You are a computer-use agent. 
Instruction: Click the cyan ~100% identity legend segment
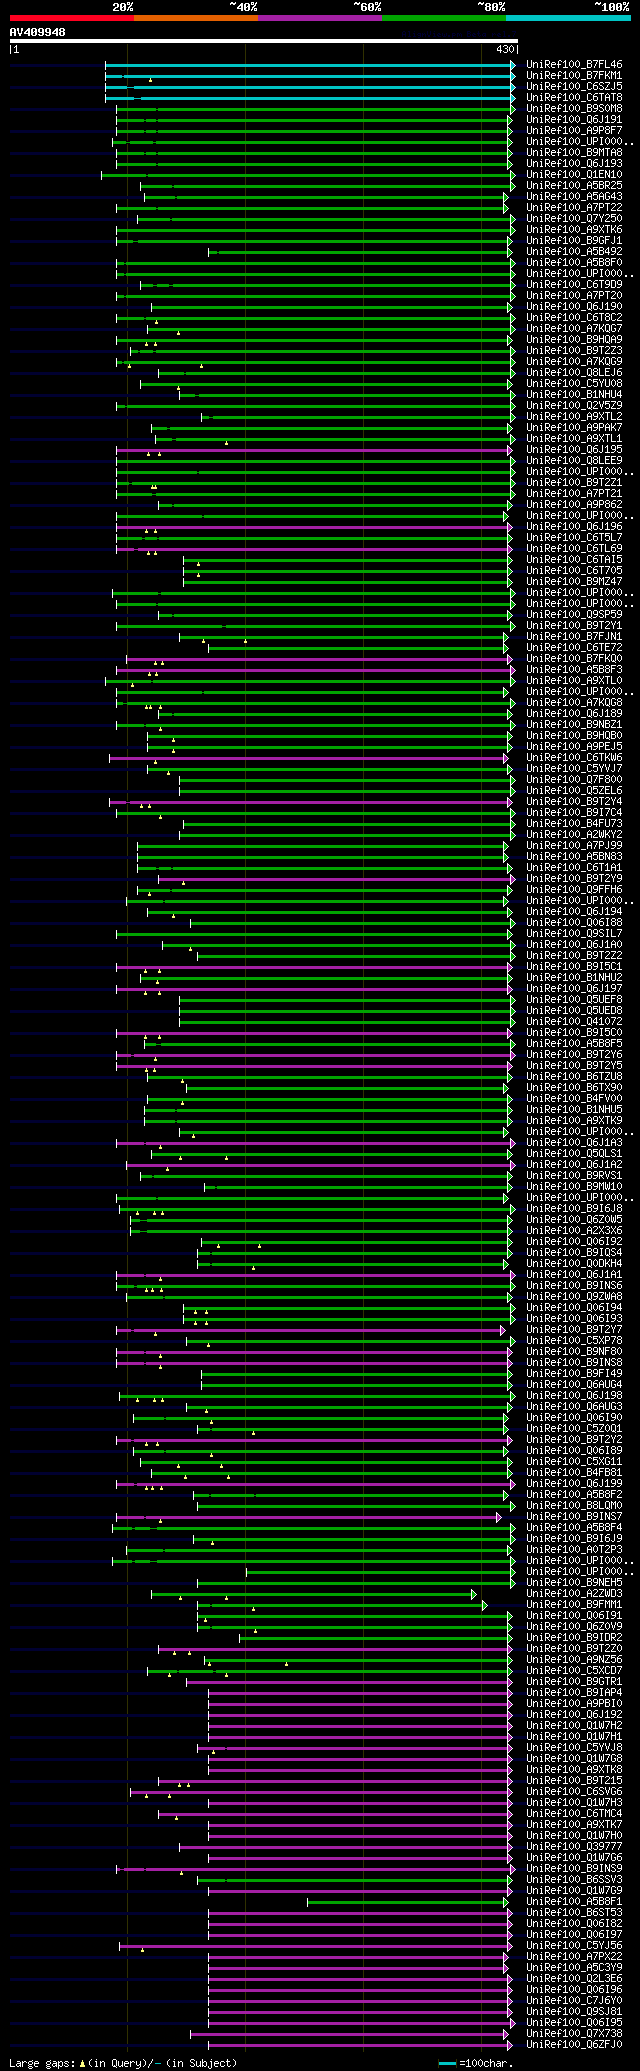[x=568, y=18]
